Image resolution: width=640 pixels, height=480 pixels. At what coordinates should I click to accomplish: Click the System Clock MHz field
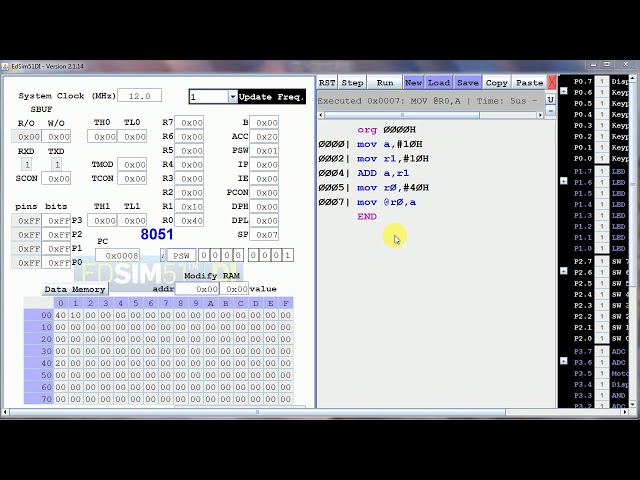(140, 96)
